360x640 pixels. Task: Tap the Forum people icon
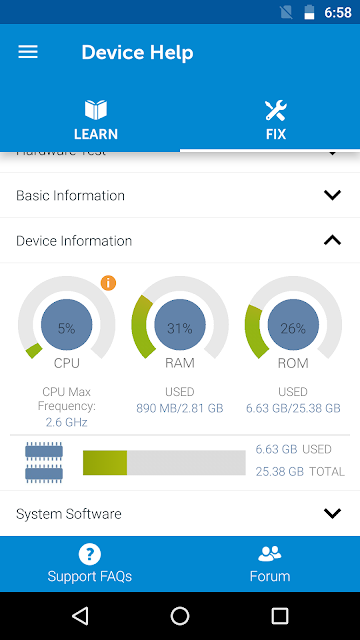[270, 553]
